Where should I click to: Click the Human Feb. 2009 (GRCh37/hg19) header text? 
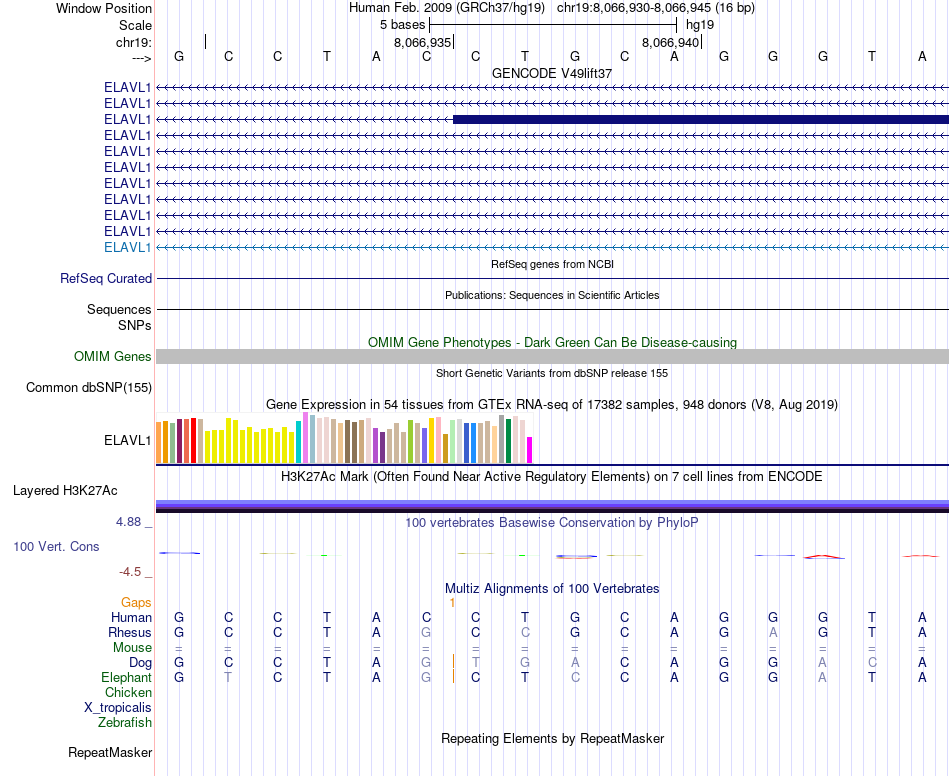coord(447,8)
